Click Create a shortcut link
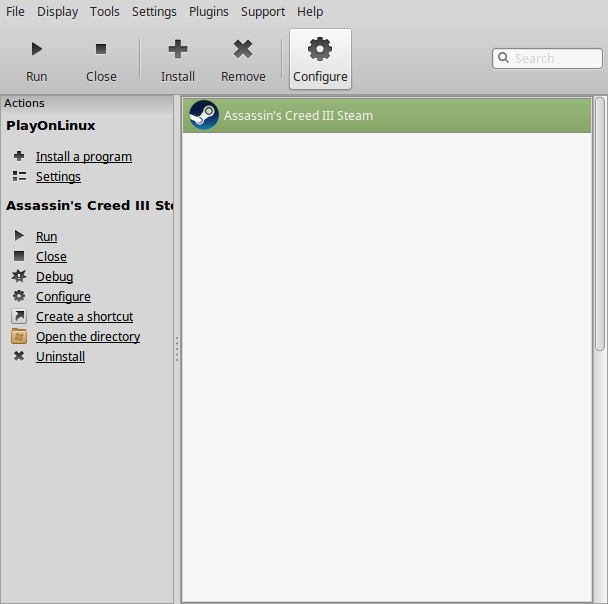The image size is (608, 604). (85, 317)
